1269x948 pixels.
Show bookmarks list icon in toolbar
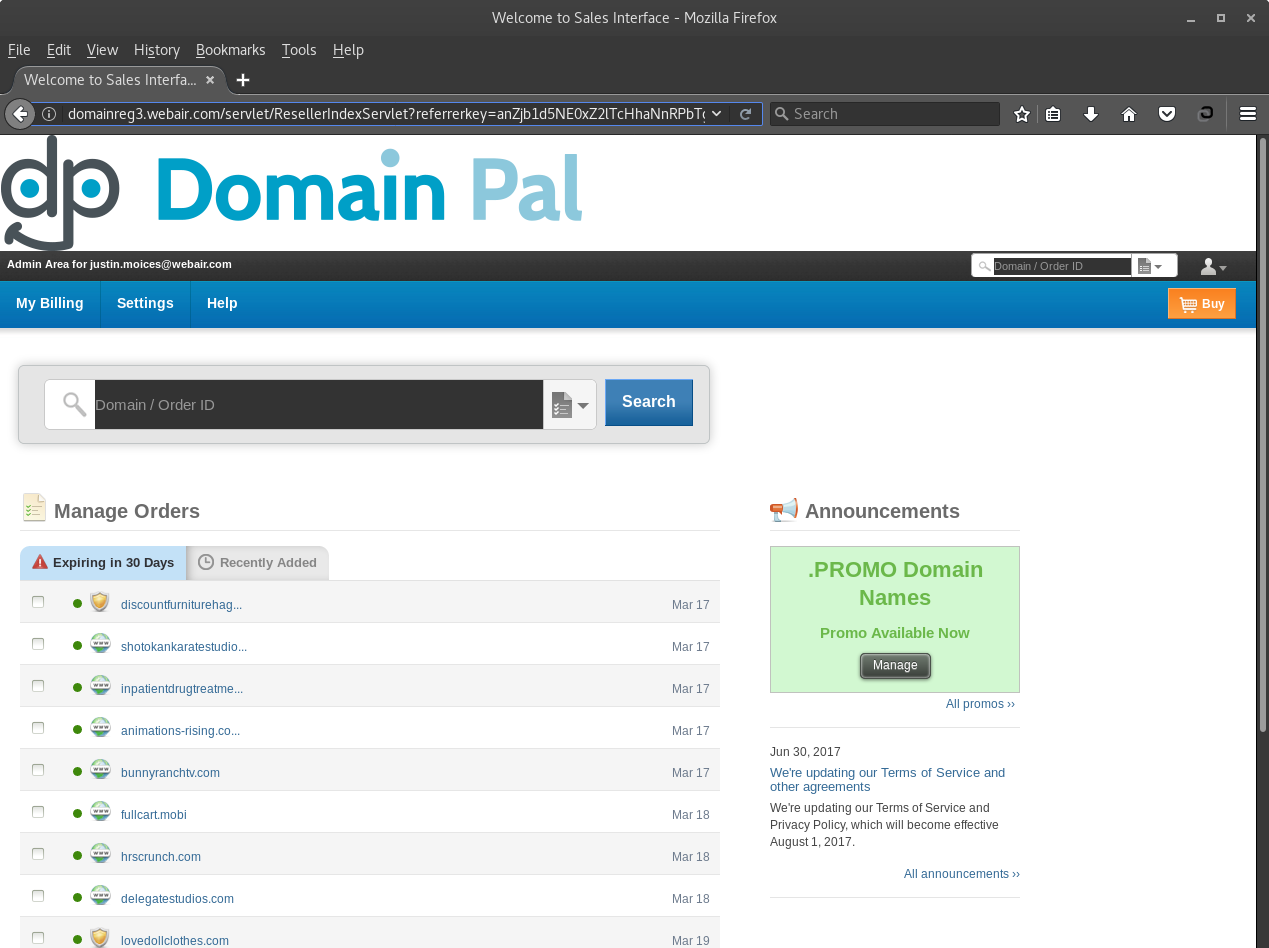pos(1053,114)
